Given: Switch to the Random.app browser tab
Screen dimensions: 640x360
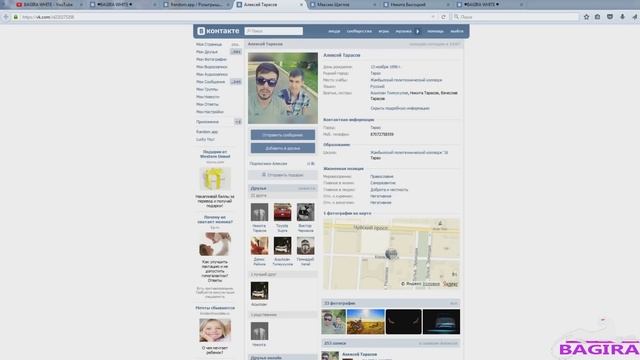Looking at the screenshot, I should pos(197,4).
